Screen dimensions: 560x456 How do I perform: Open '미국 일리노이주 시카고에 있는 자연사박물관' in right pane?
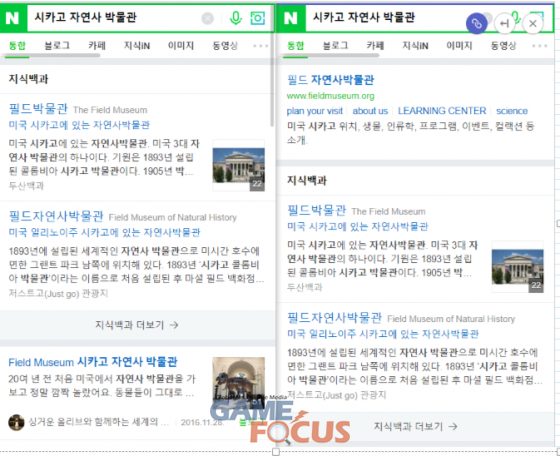382,334
